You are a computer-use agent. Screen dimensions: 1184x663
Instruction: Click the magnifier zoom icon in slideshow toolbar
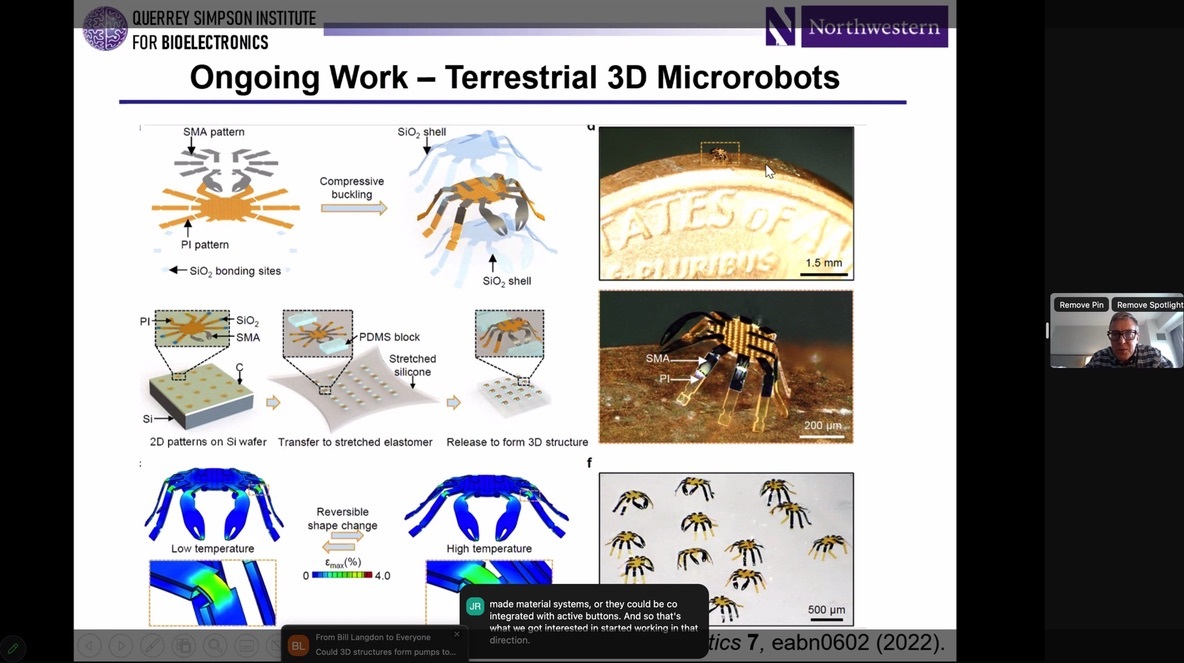(x=215, y=646)
